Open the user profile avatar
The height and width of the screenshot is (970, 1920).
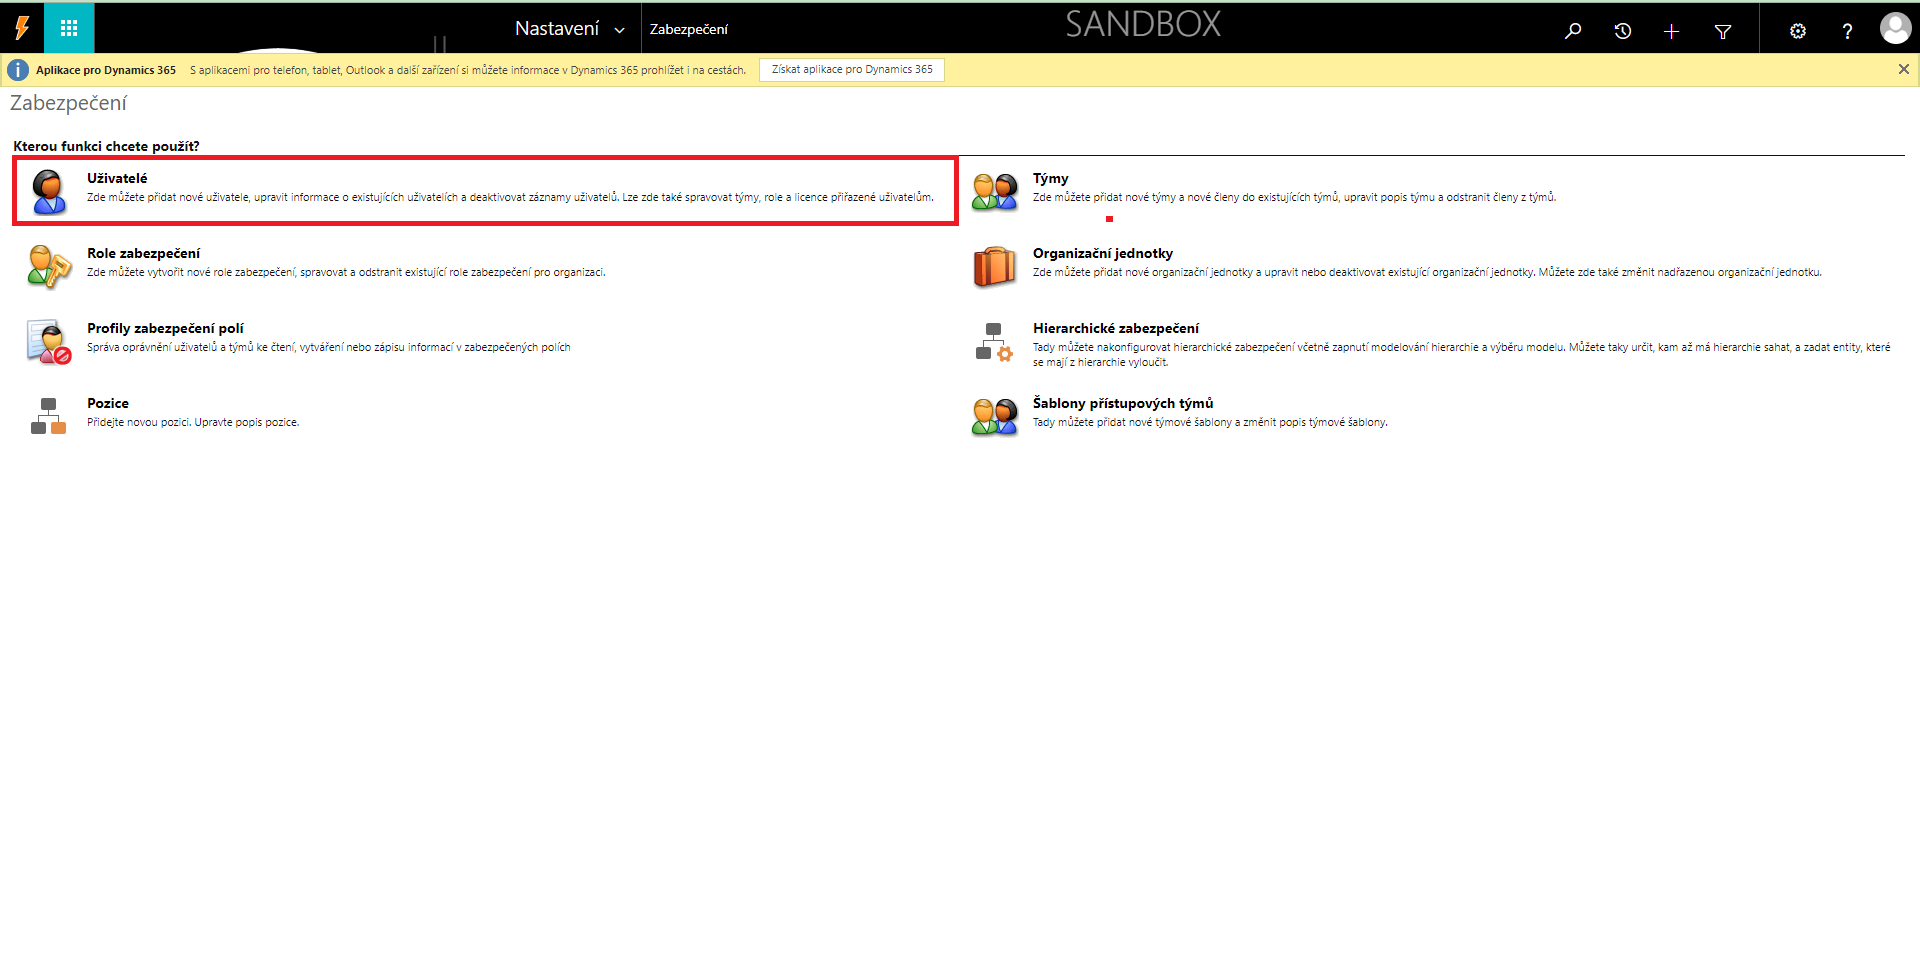pyautogui.click(x=1894, y=29)
